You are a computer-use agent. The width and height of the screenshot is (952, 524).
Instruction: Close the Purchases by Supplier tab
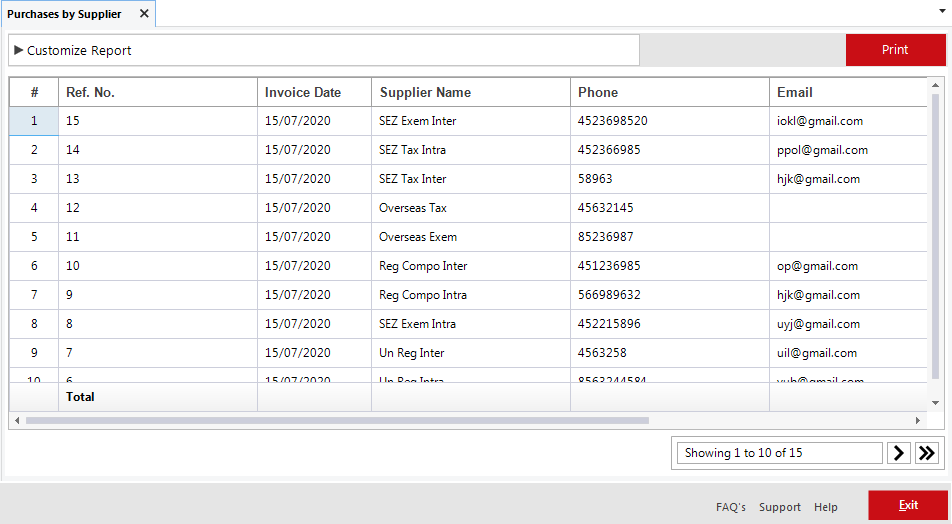tap(144, 14)
